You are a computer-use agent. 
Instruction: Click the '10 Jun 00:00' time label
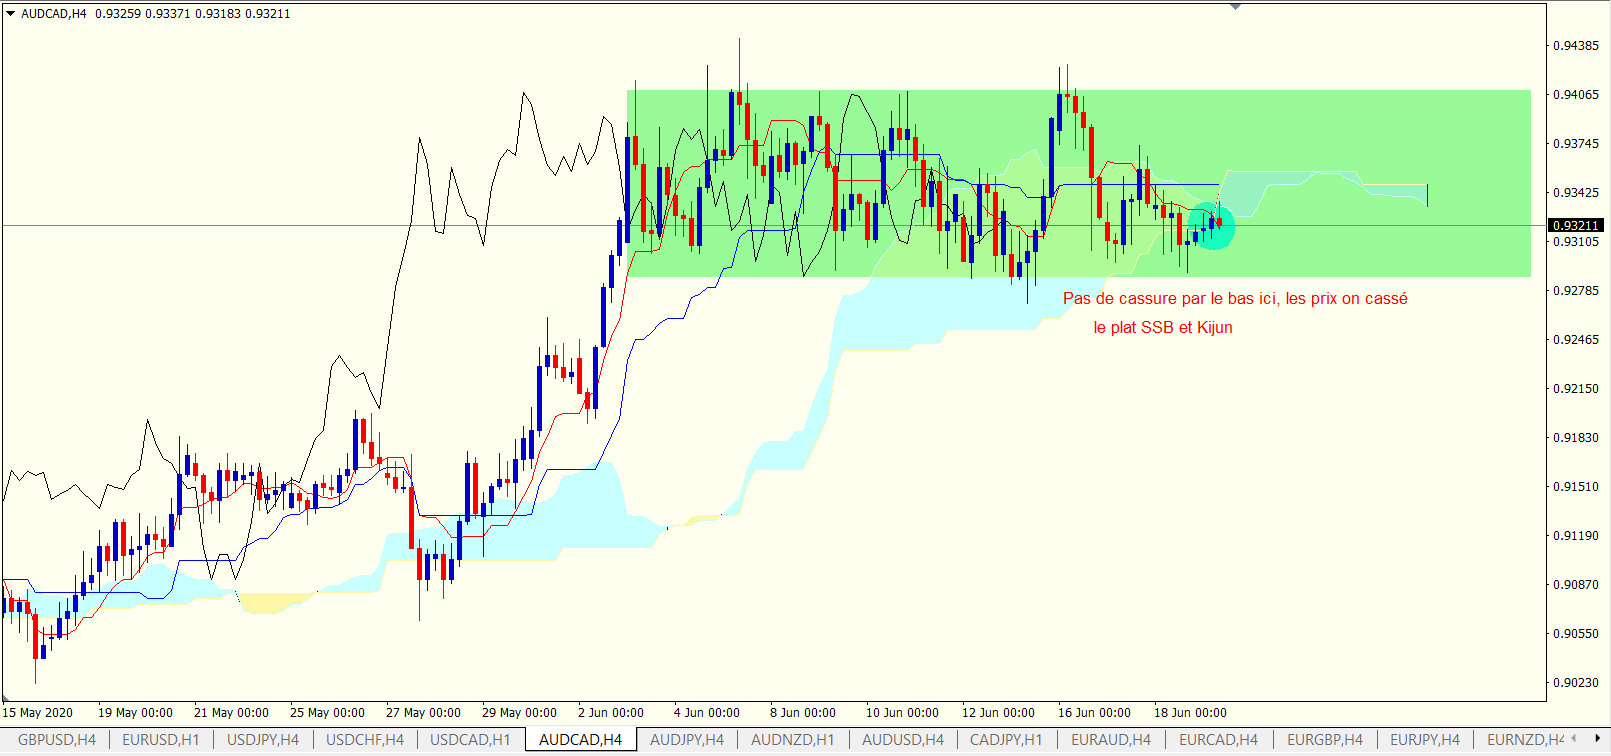902,713
